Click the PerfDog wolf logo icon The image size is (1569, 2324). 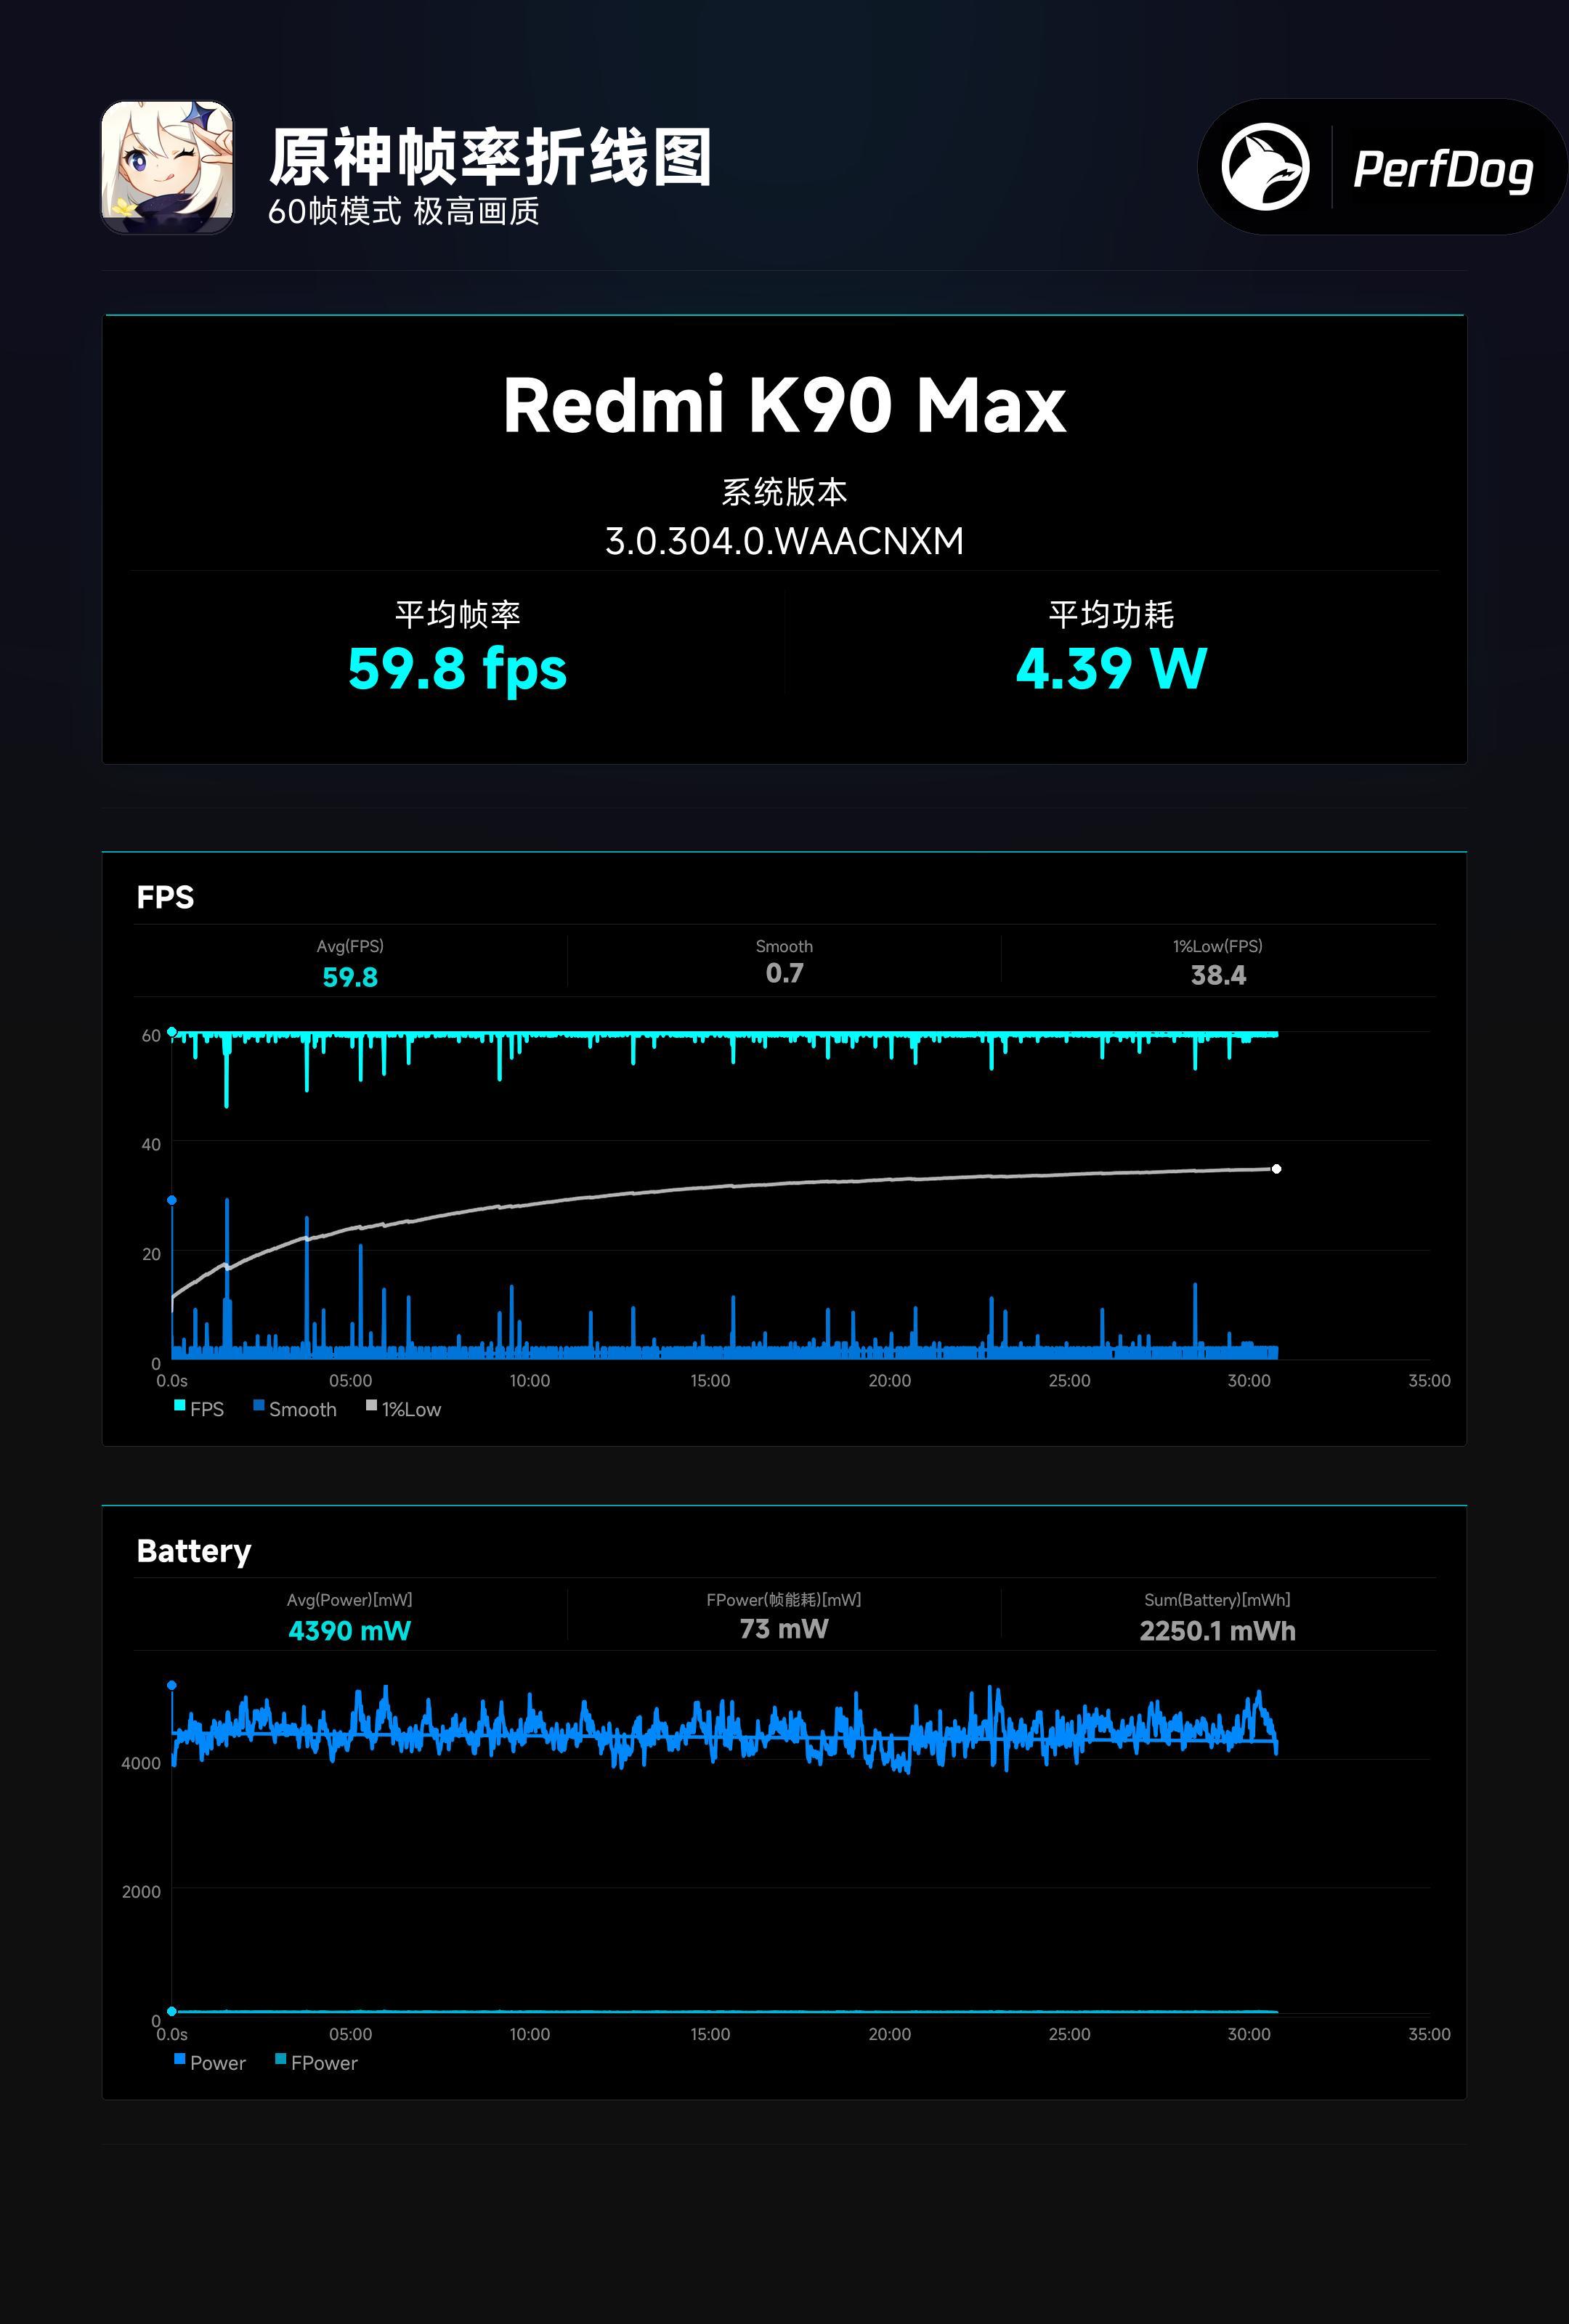click(x=1265, y=167)
